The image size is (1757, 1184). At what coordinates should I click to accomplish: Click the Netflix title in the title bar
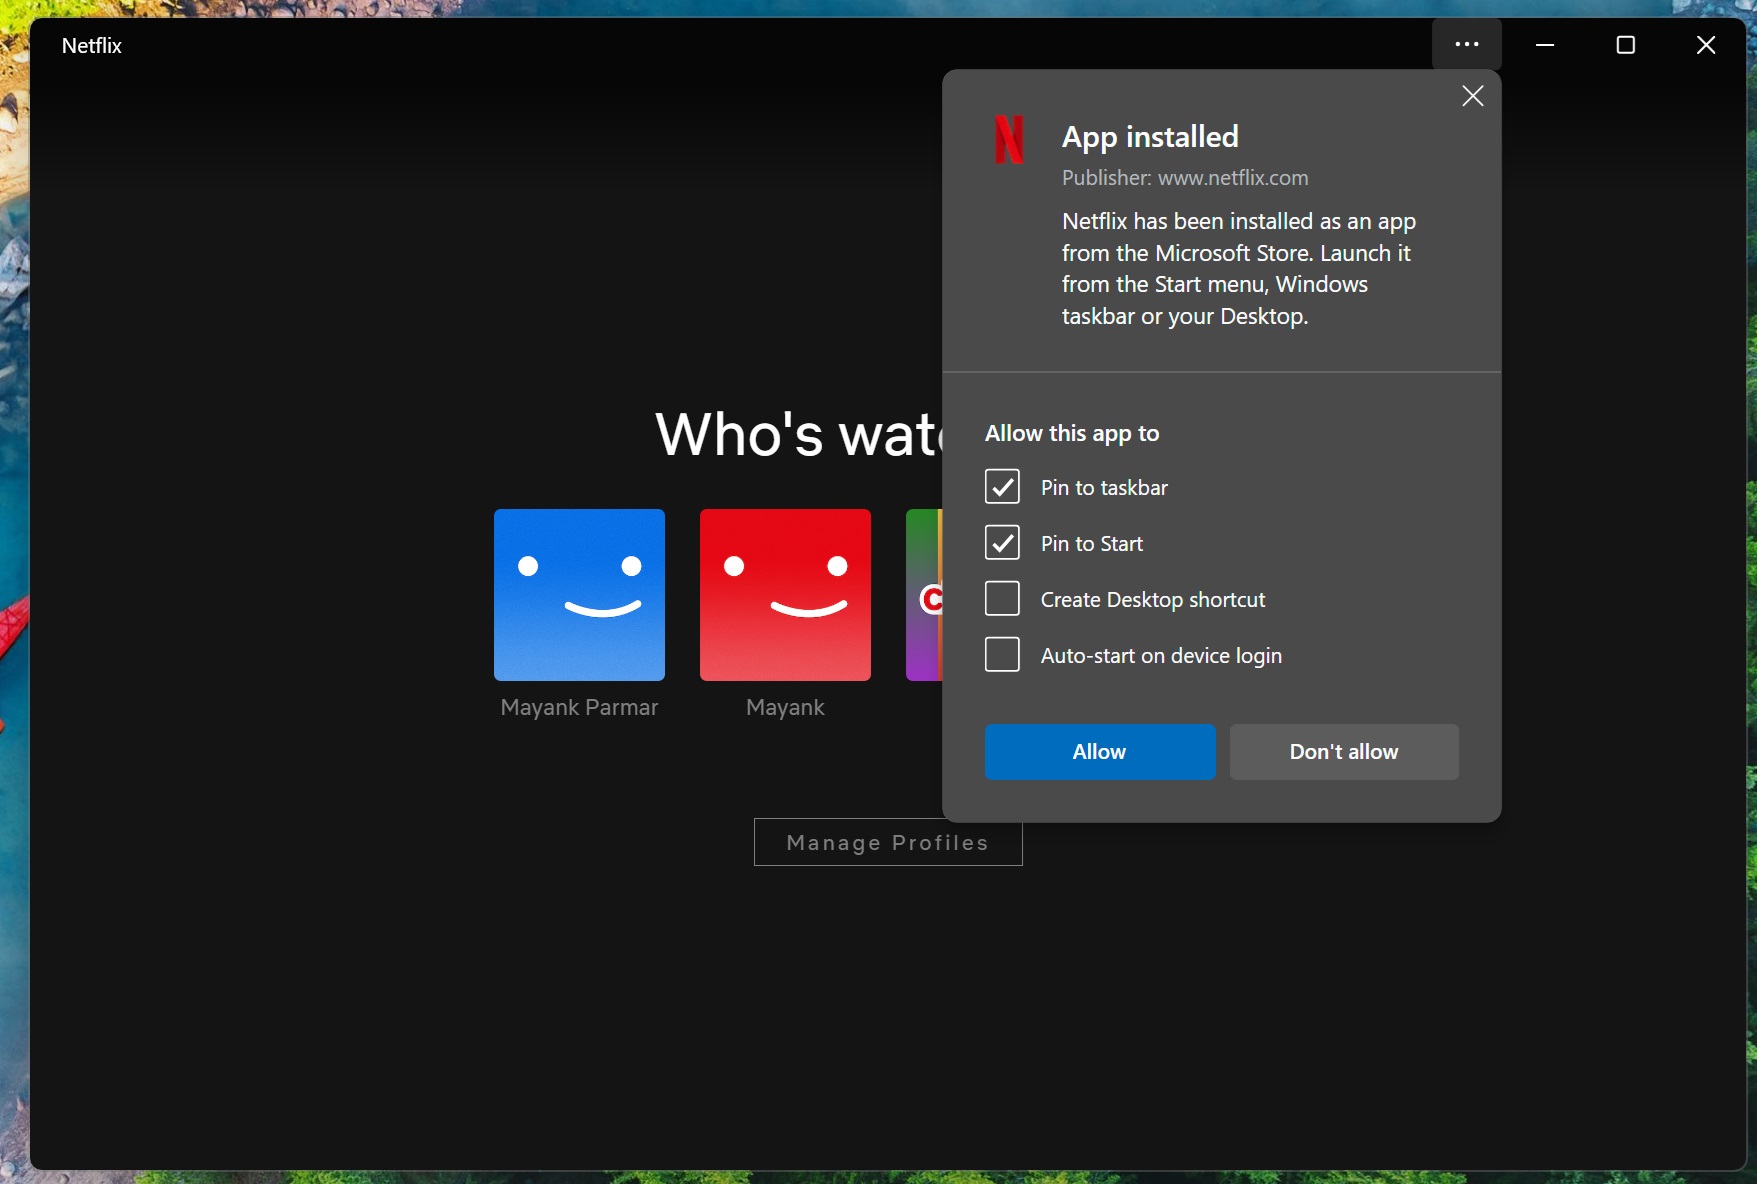91,45
